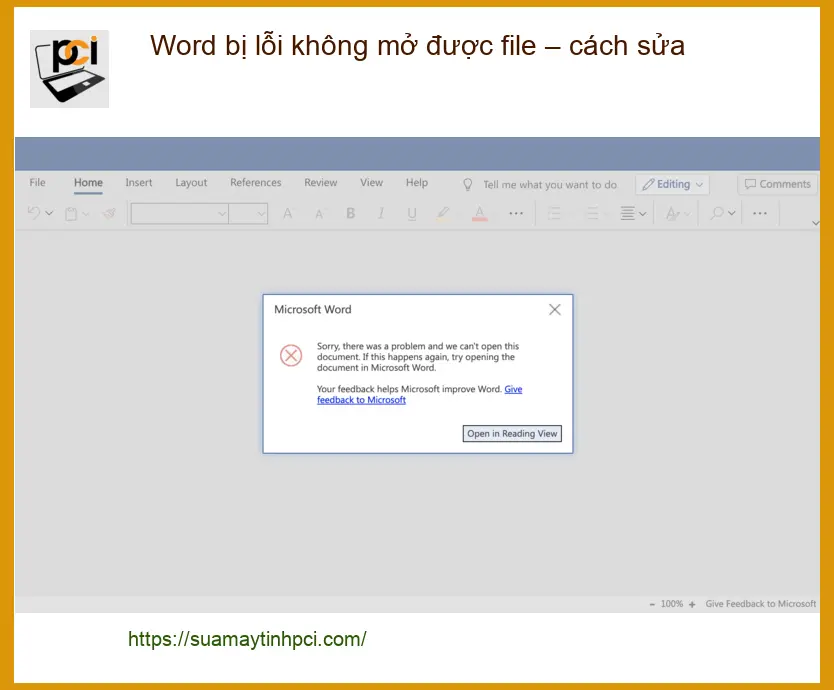This screenshot has width=834, height=690.
Task: Click the Tell me what you want to do box
Action: [x=550, y=185]
